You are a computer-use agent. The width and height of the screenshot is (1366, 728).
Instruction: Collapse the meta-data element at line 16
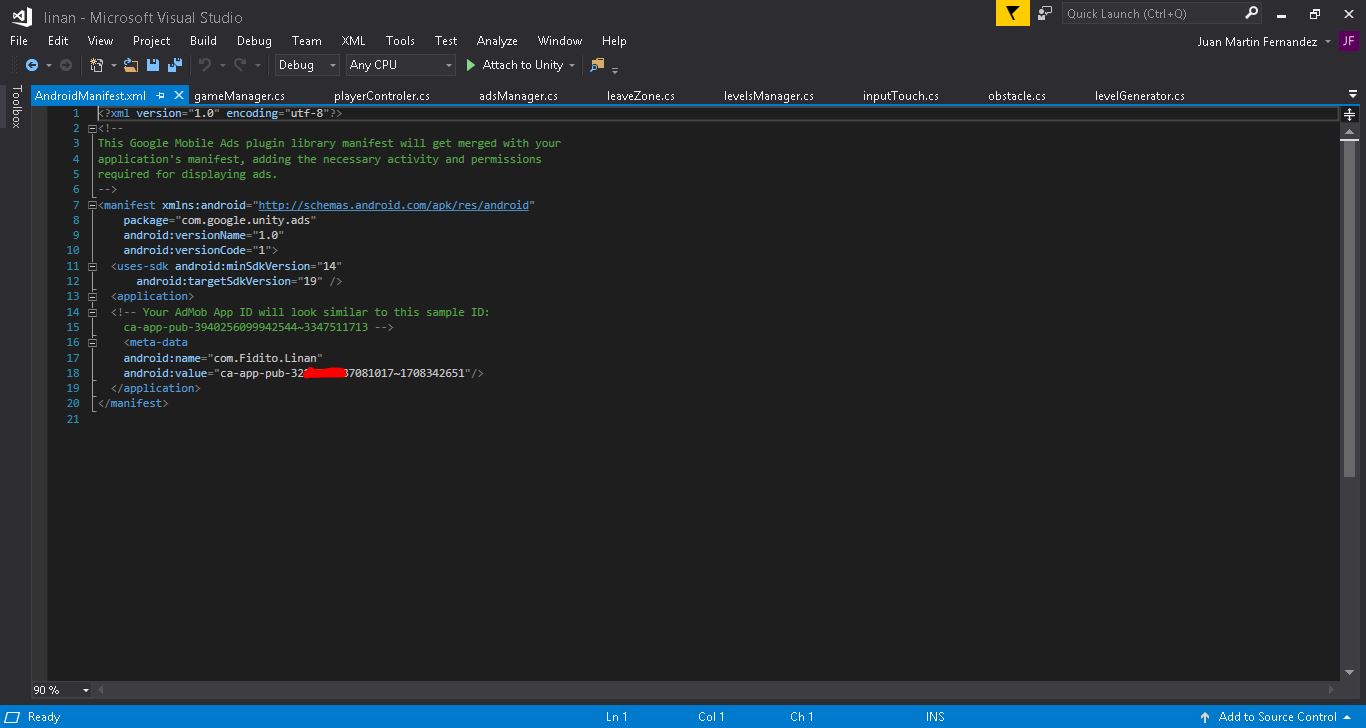pyautogui.click(x=92, y=342)
